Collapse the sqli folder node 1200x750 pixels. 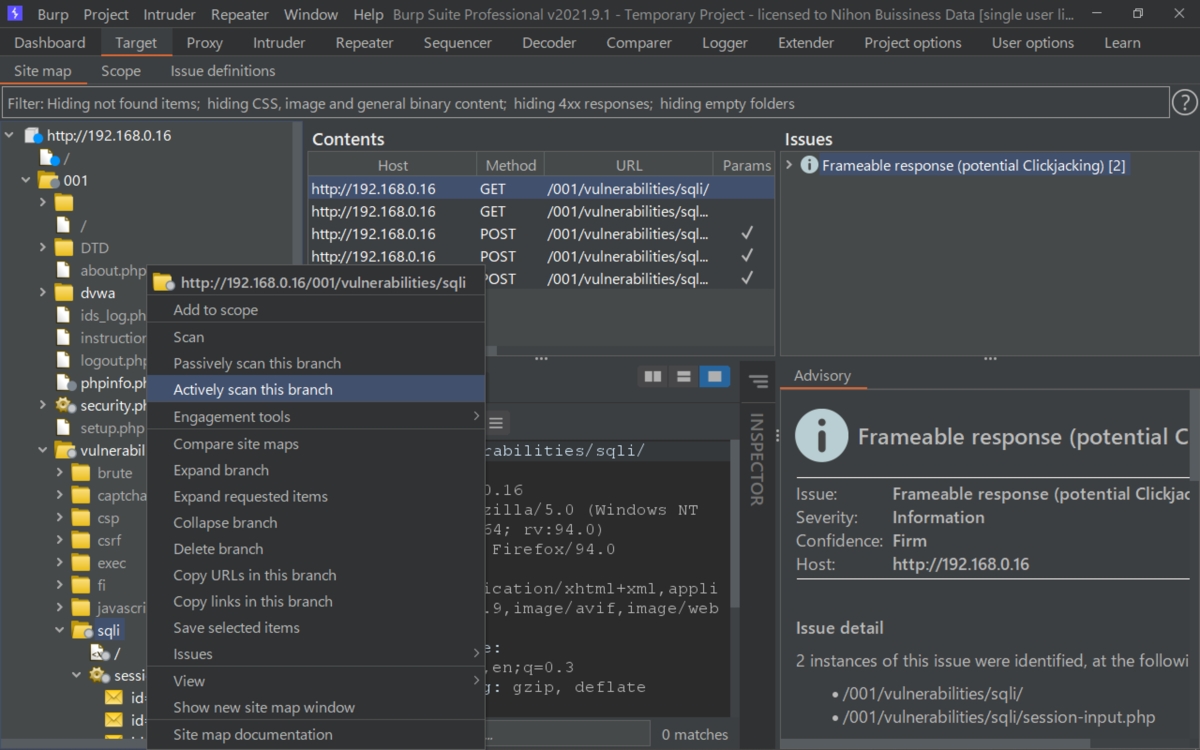coord(60,630)
